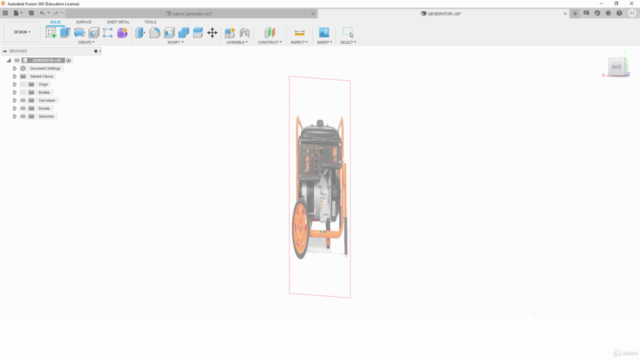Activate GENERATOR component radio button
640x360 pixels.
tap(69, 60)
